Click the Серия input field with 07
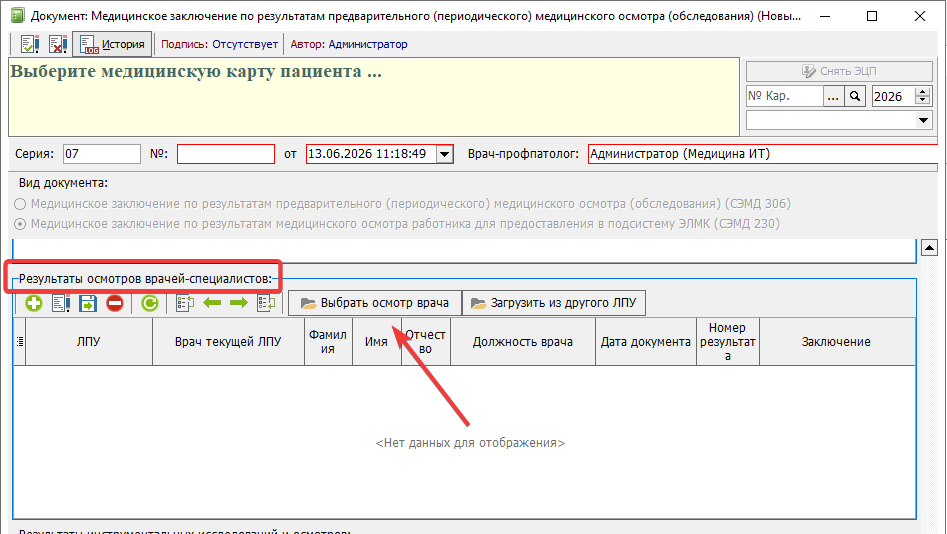Screen dimensions: 947x534 tap(102, 153)
